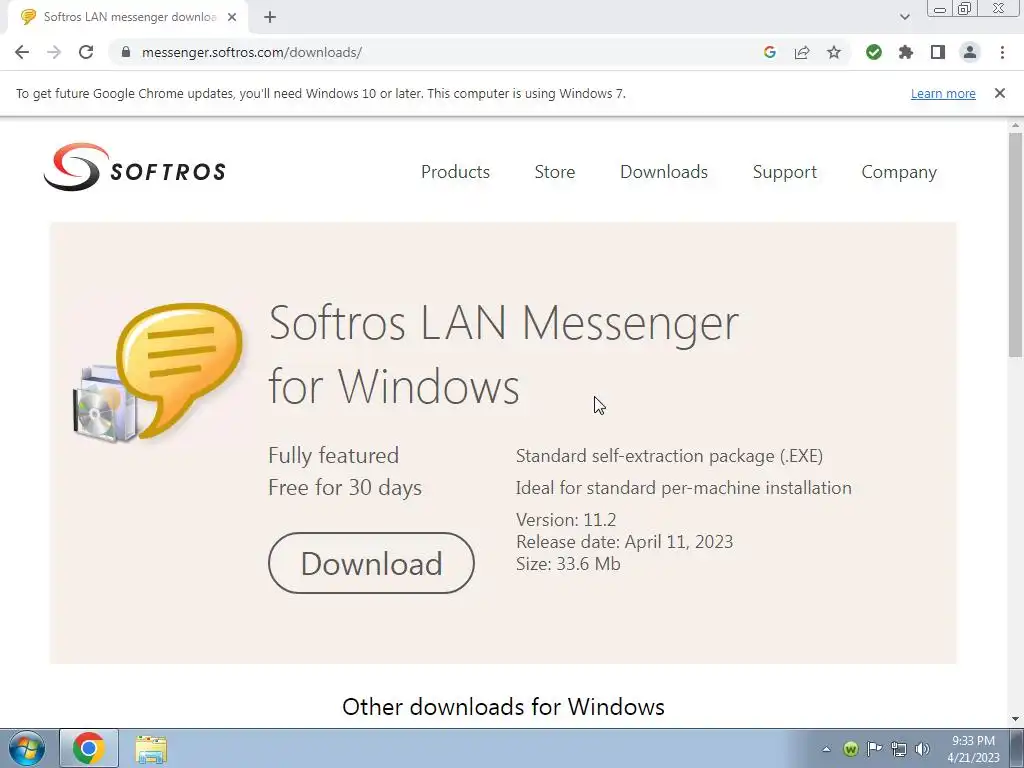Click the forward navigation arrow
Viewport: 1024px width, 768px height.
(54, 52)
